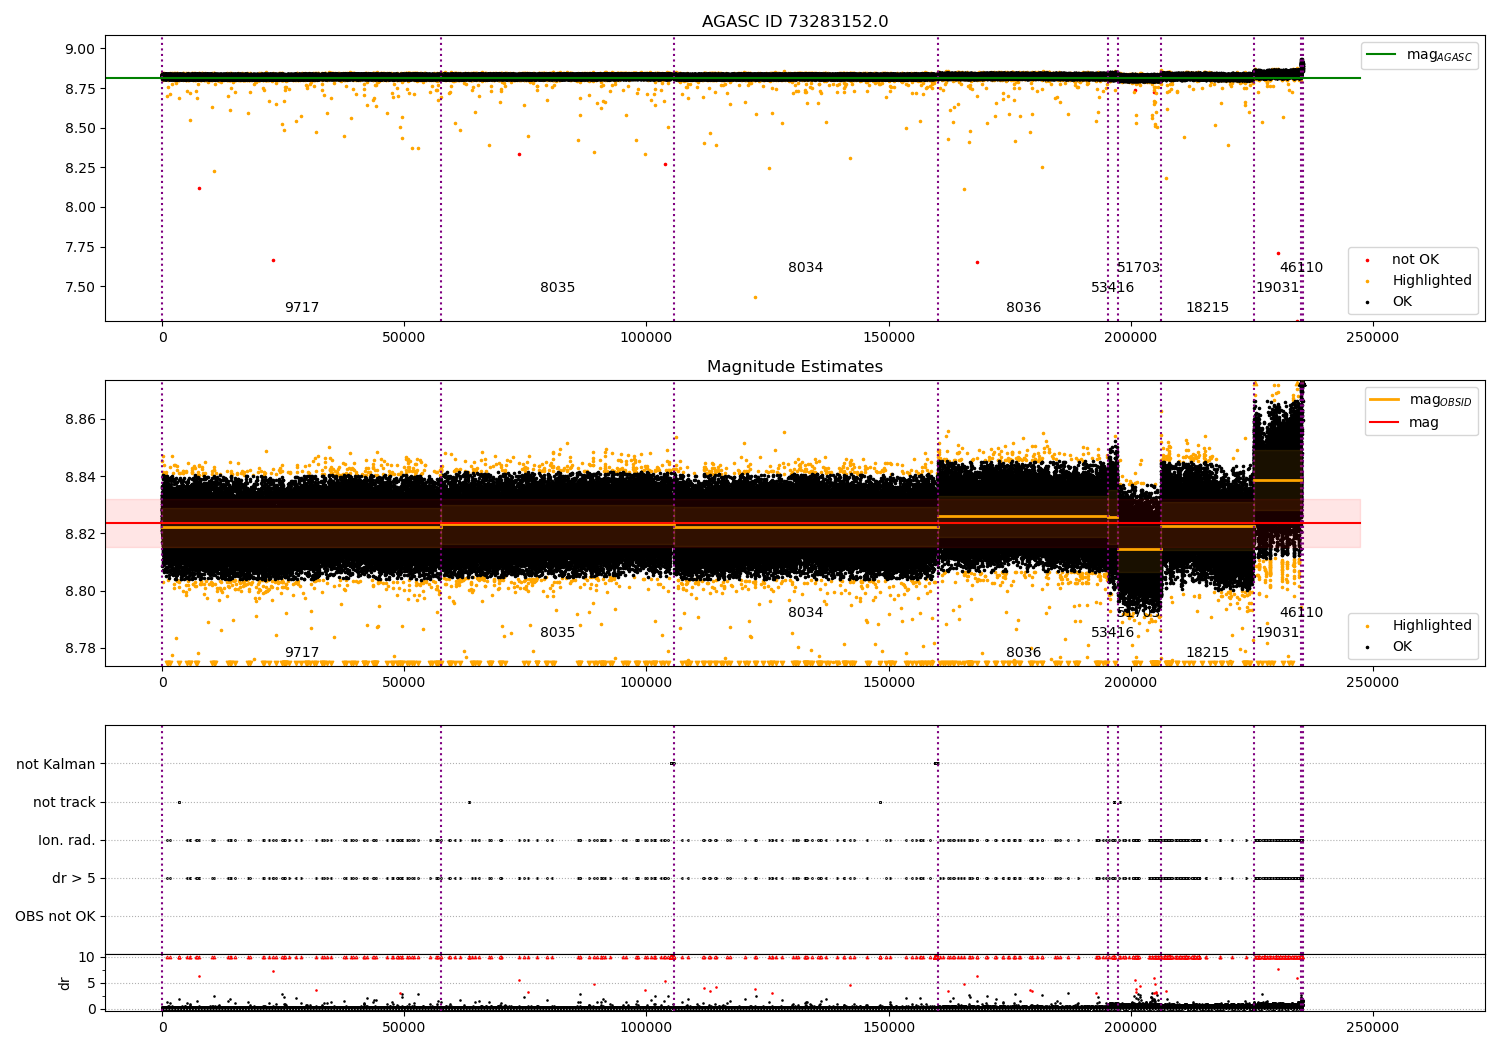The image size is (1500, 1050).
Task: Click OBSID label 8034 in top plot
Action: (806, 268)
